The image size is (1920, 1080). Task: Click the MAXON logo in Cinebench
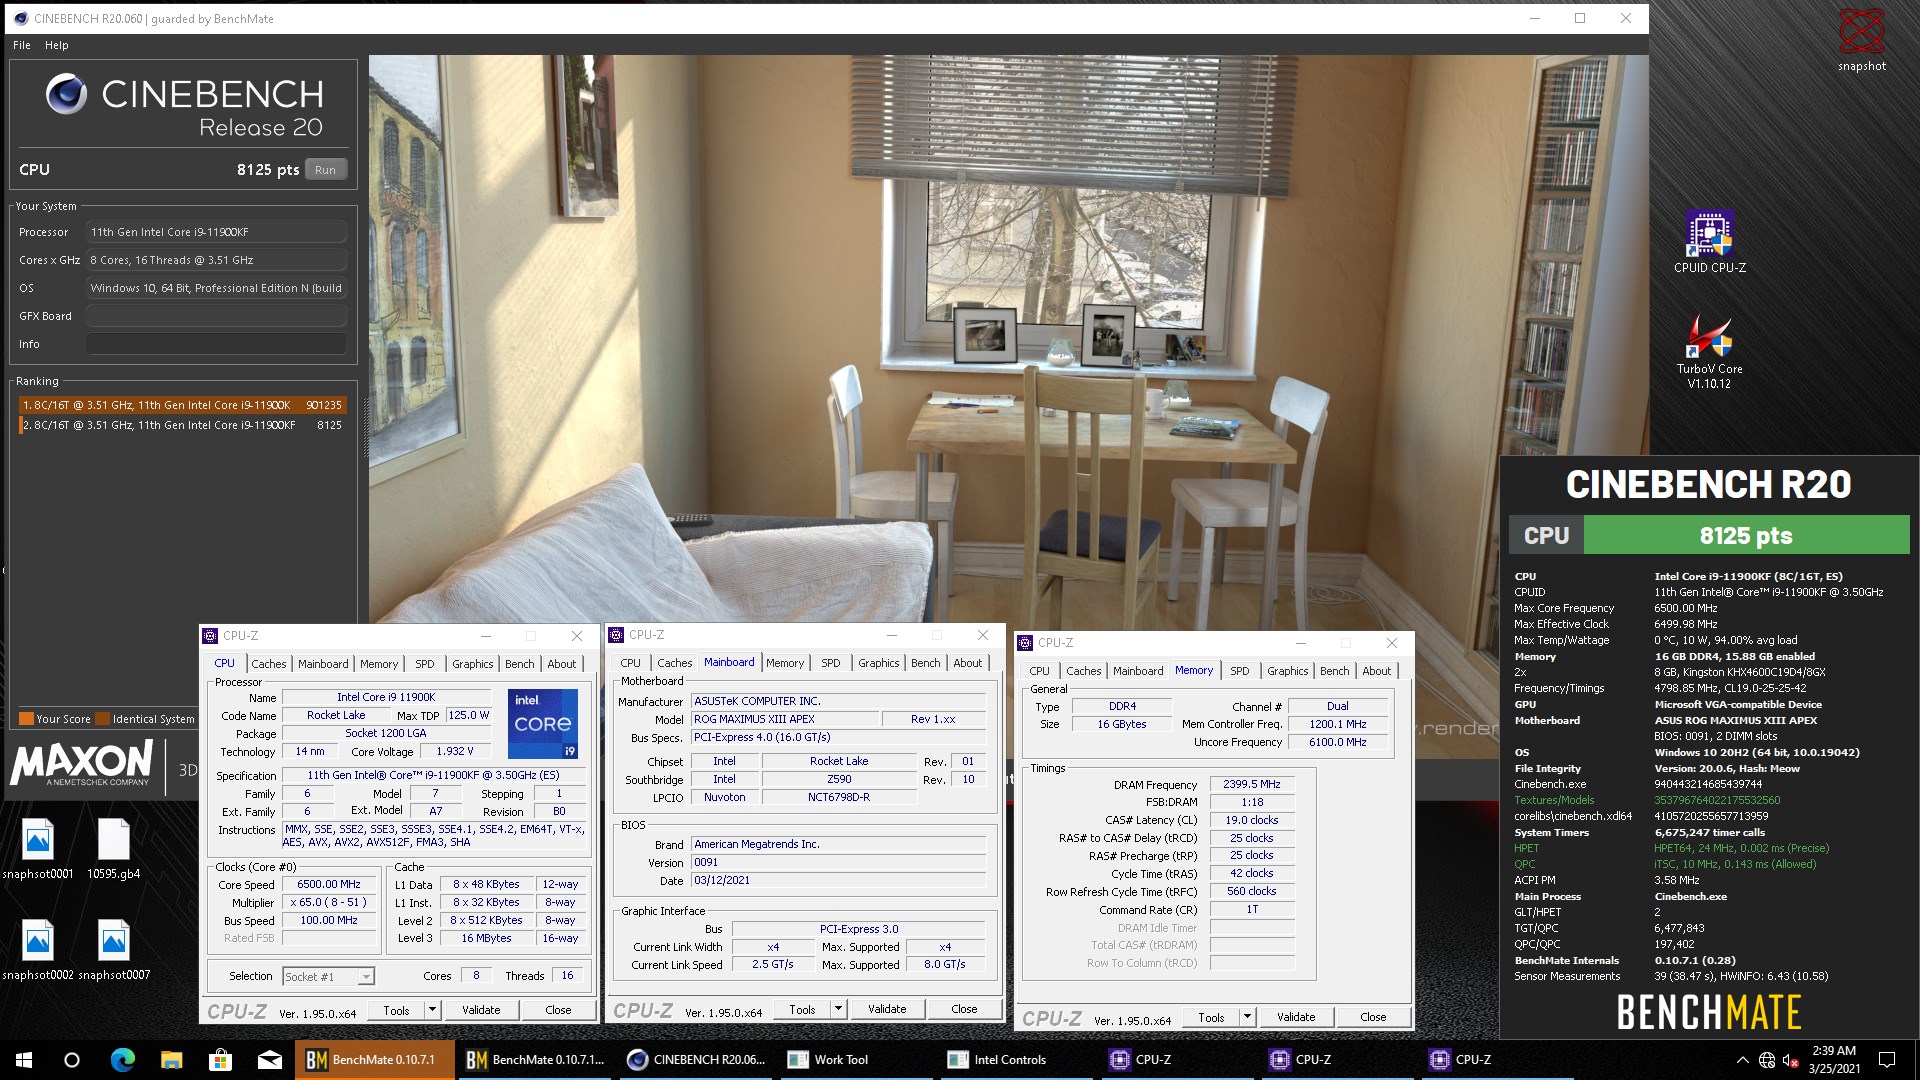pyautogui.click(x=82, y=762)
